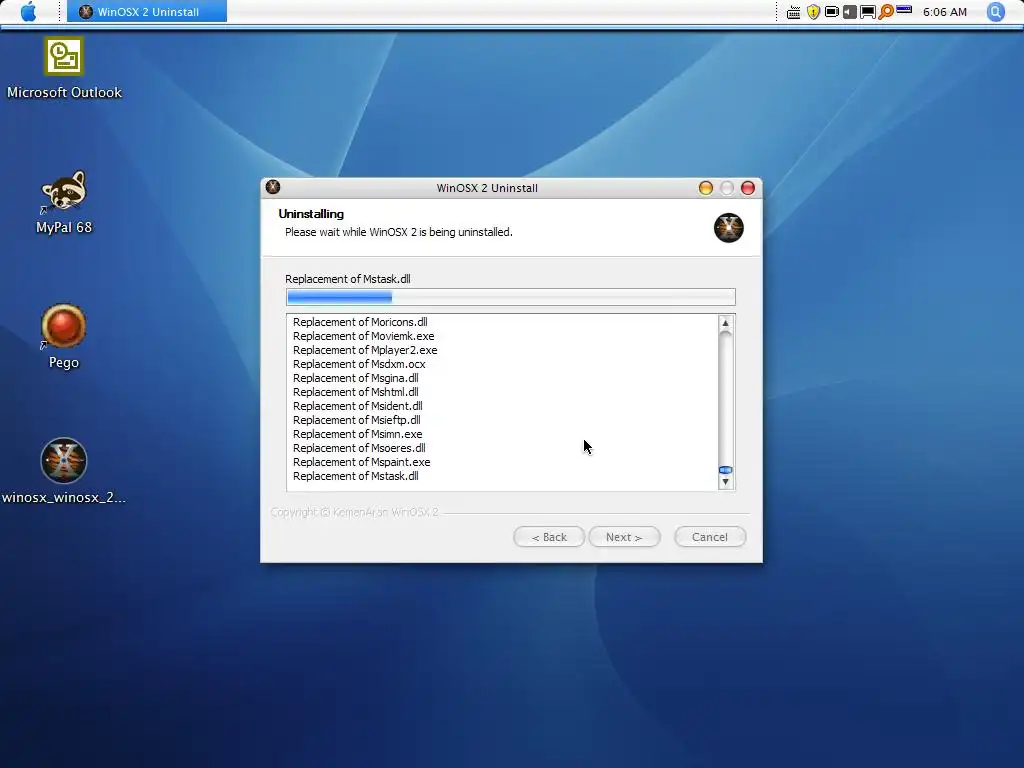Click status text above progress bar
Viewport: 1024px width, 768px height.
click(348, 279)
